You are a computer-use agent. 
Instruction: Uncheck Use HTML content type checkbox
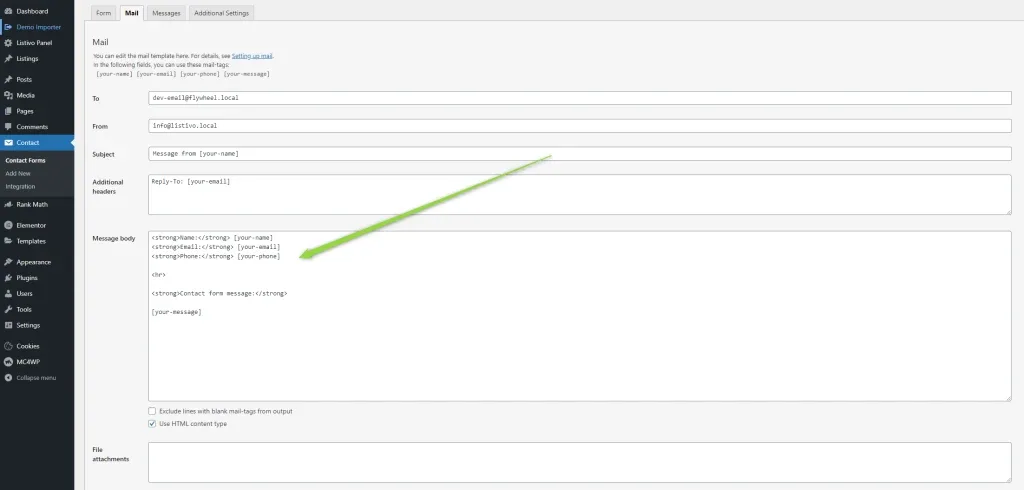coord(152,423)
